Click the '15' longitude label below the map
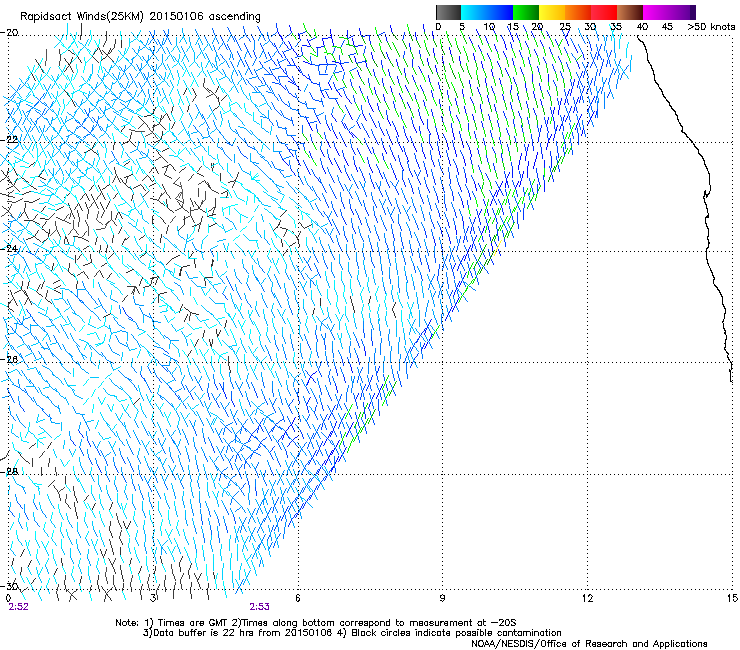Screen dimensions: 740x650 [732, 598]
